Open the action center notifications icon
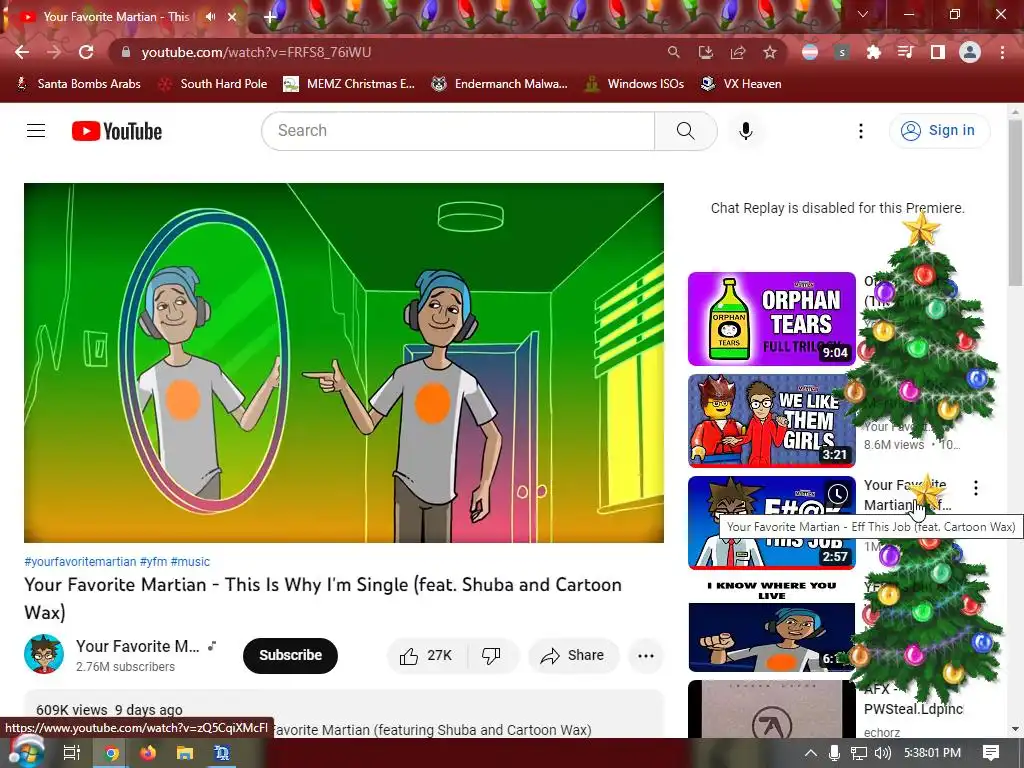1024x768 pixels. point(991,753)
